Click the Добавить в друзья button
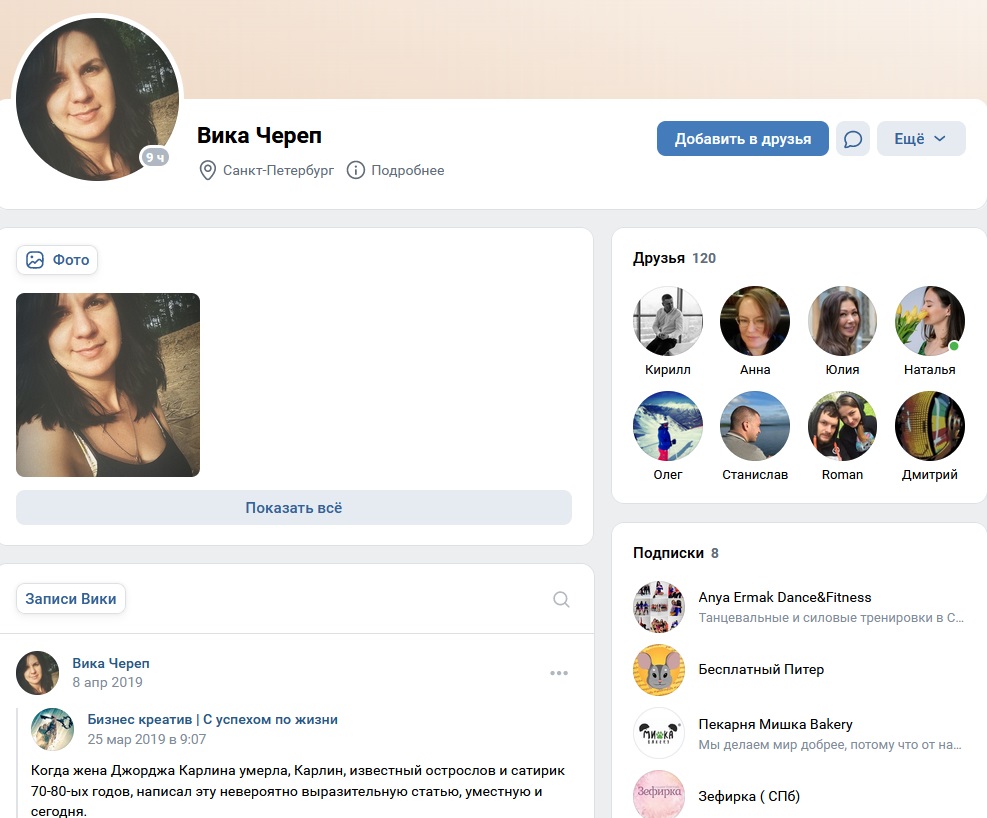 click(743, 138)
